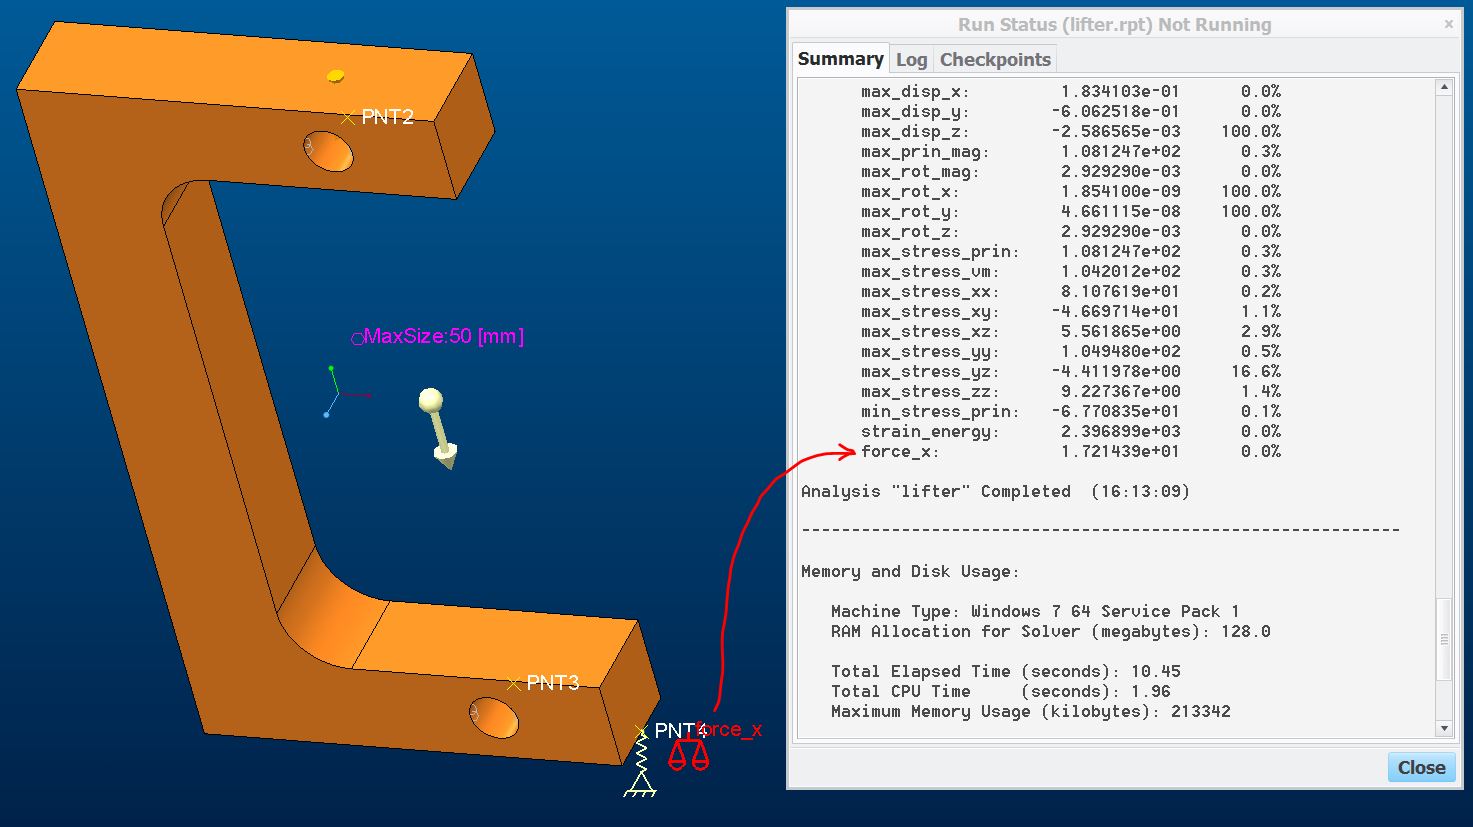The image size is (1473, 827).
Task: Click the ground constraint base symbol
Action: point(641,790)
